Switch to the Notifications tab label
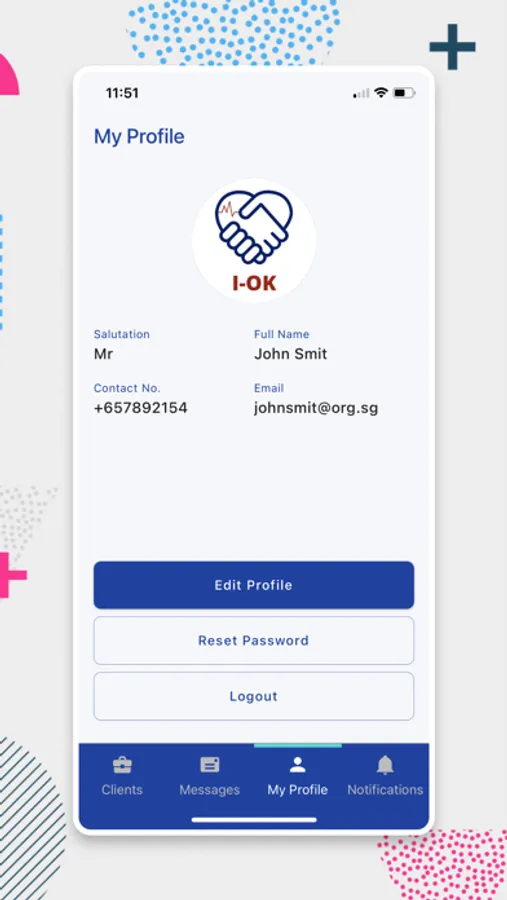Image resolution: width=507 pixels, height=900 pixels. 385,790
